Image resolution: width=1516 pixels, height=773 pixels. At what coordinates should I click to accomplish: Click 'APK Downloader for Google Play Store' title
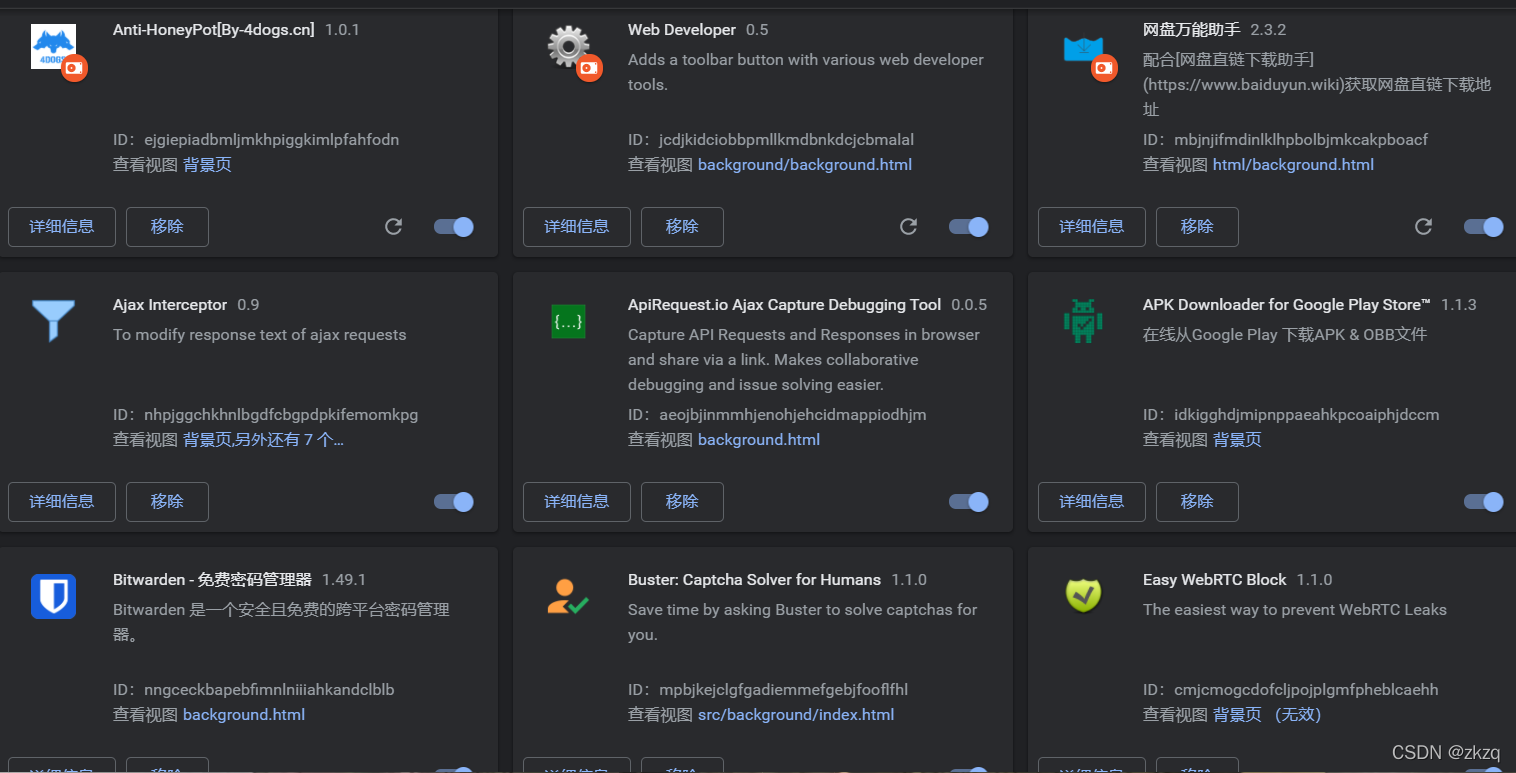(x=1287, y=305)
